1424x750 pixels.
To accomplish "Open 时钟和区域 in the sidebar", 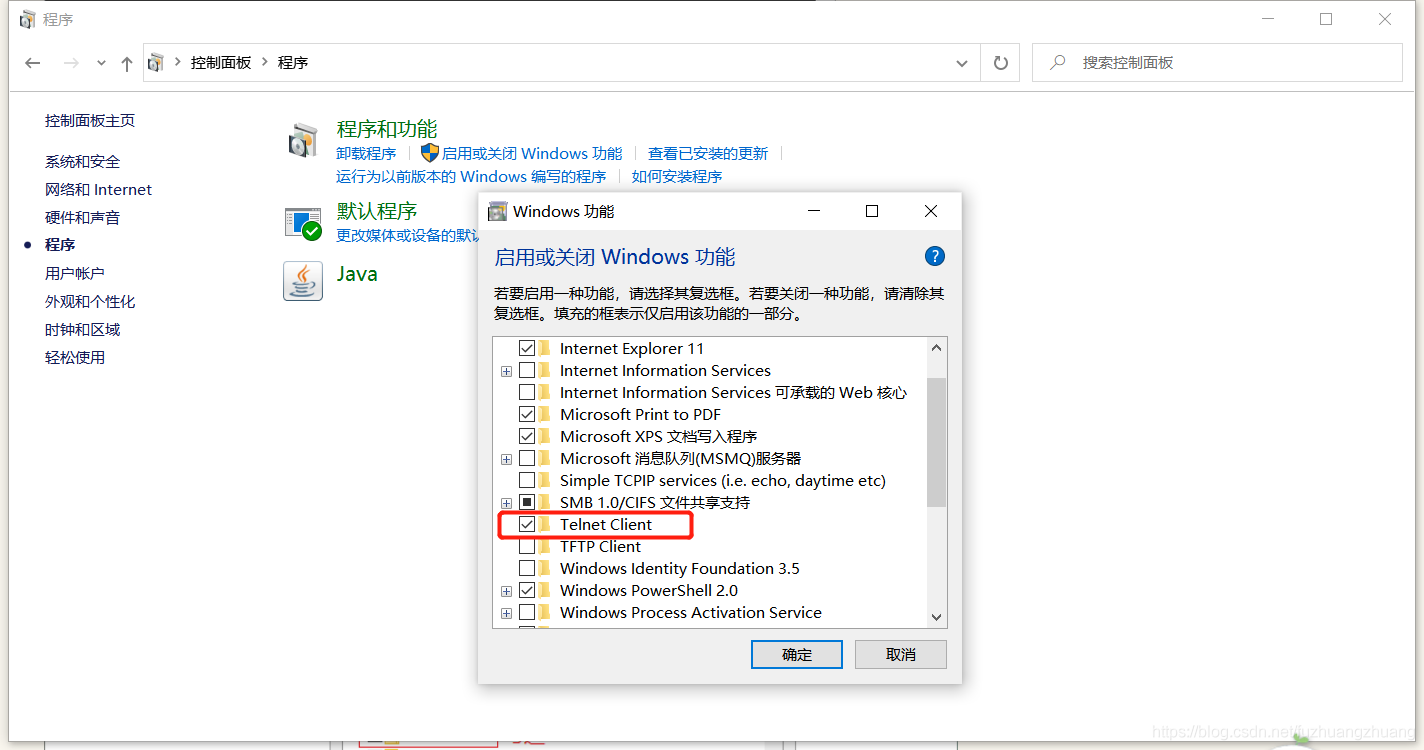I will click(x=82, y=330).
